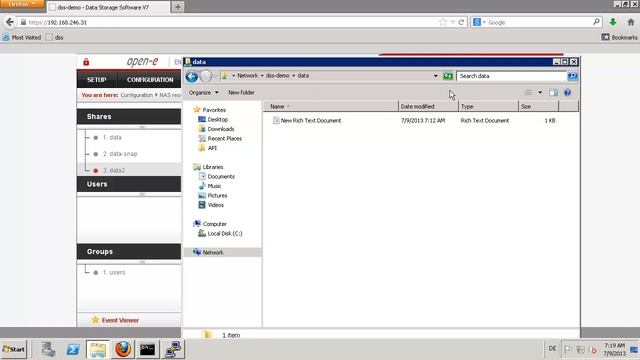Image resolution: width=640 pixels, height=360 pixels.
Task: Collapse the Groups panel header
Action: tap(129, 251)
